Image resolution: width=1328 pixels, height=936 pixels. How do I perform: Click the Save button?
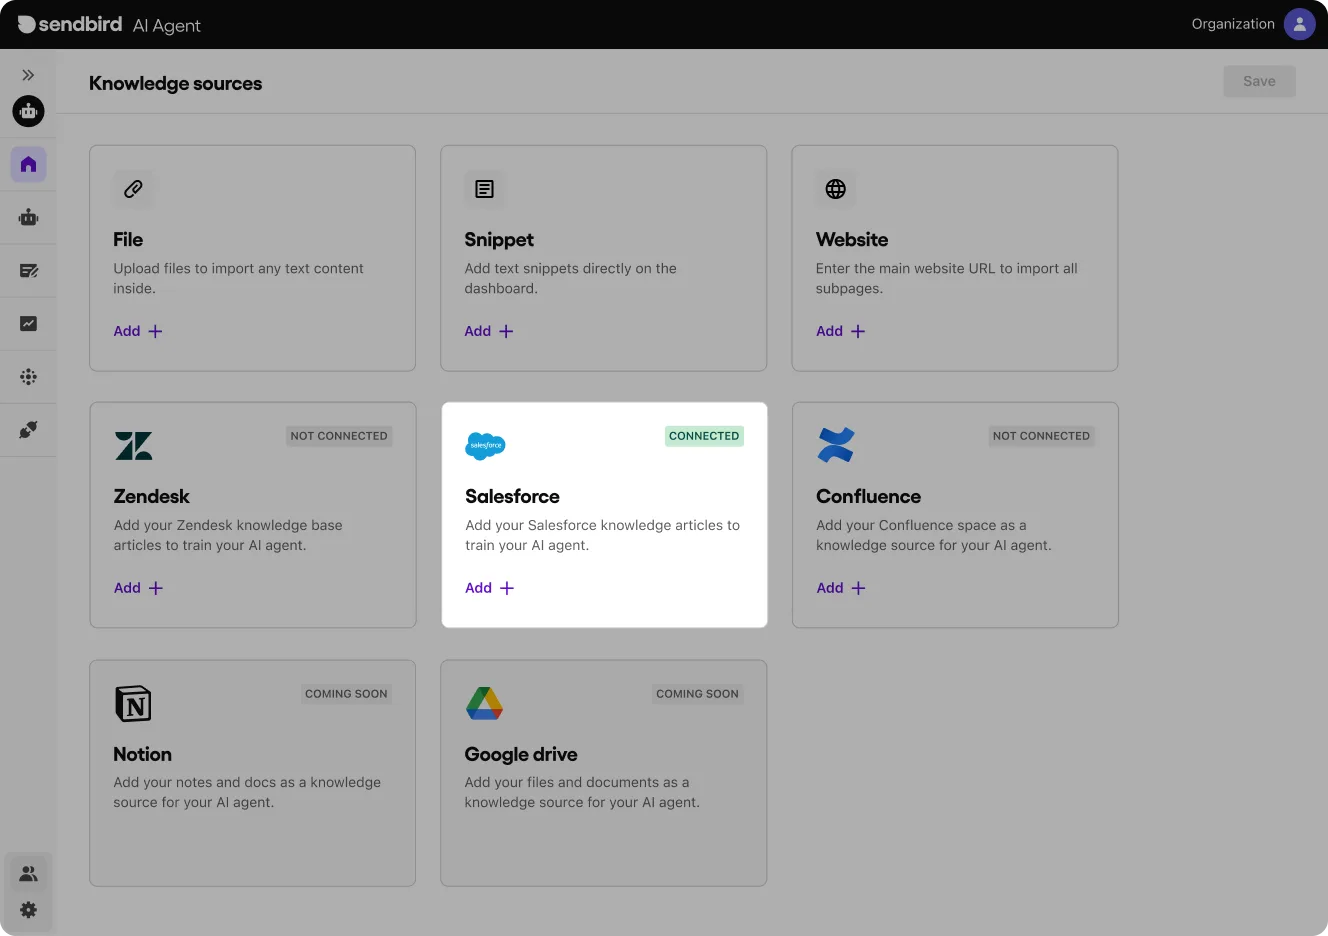pos(1259,82)
